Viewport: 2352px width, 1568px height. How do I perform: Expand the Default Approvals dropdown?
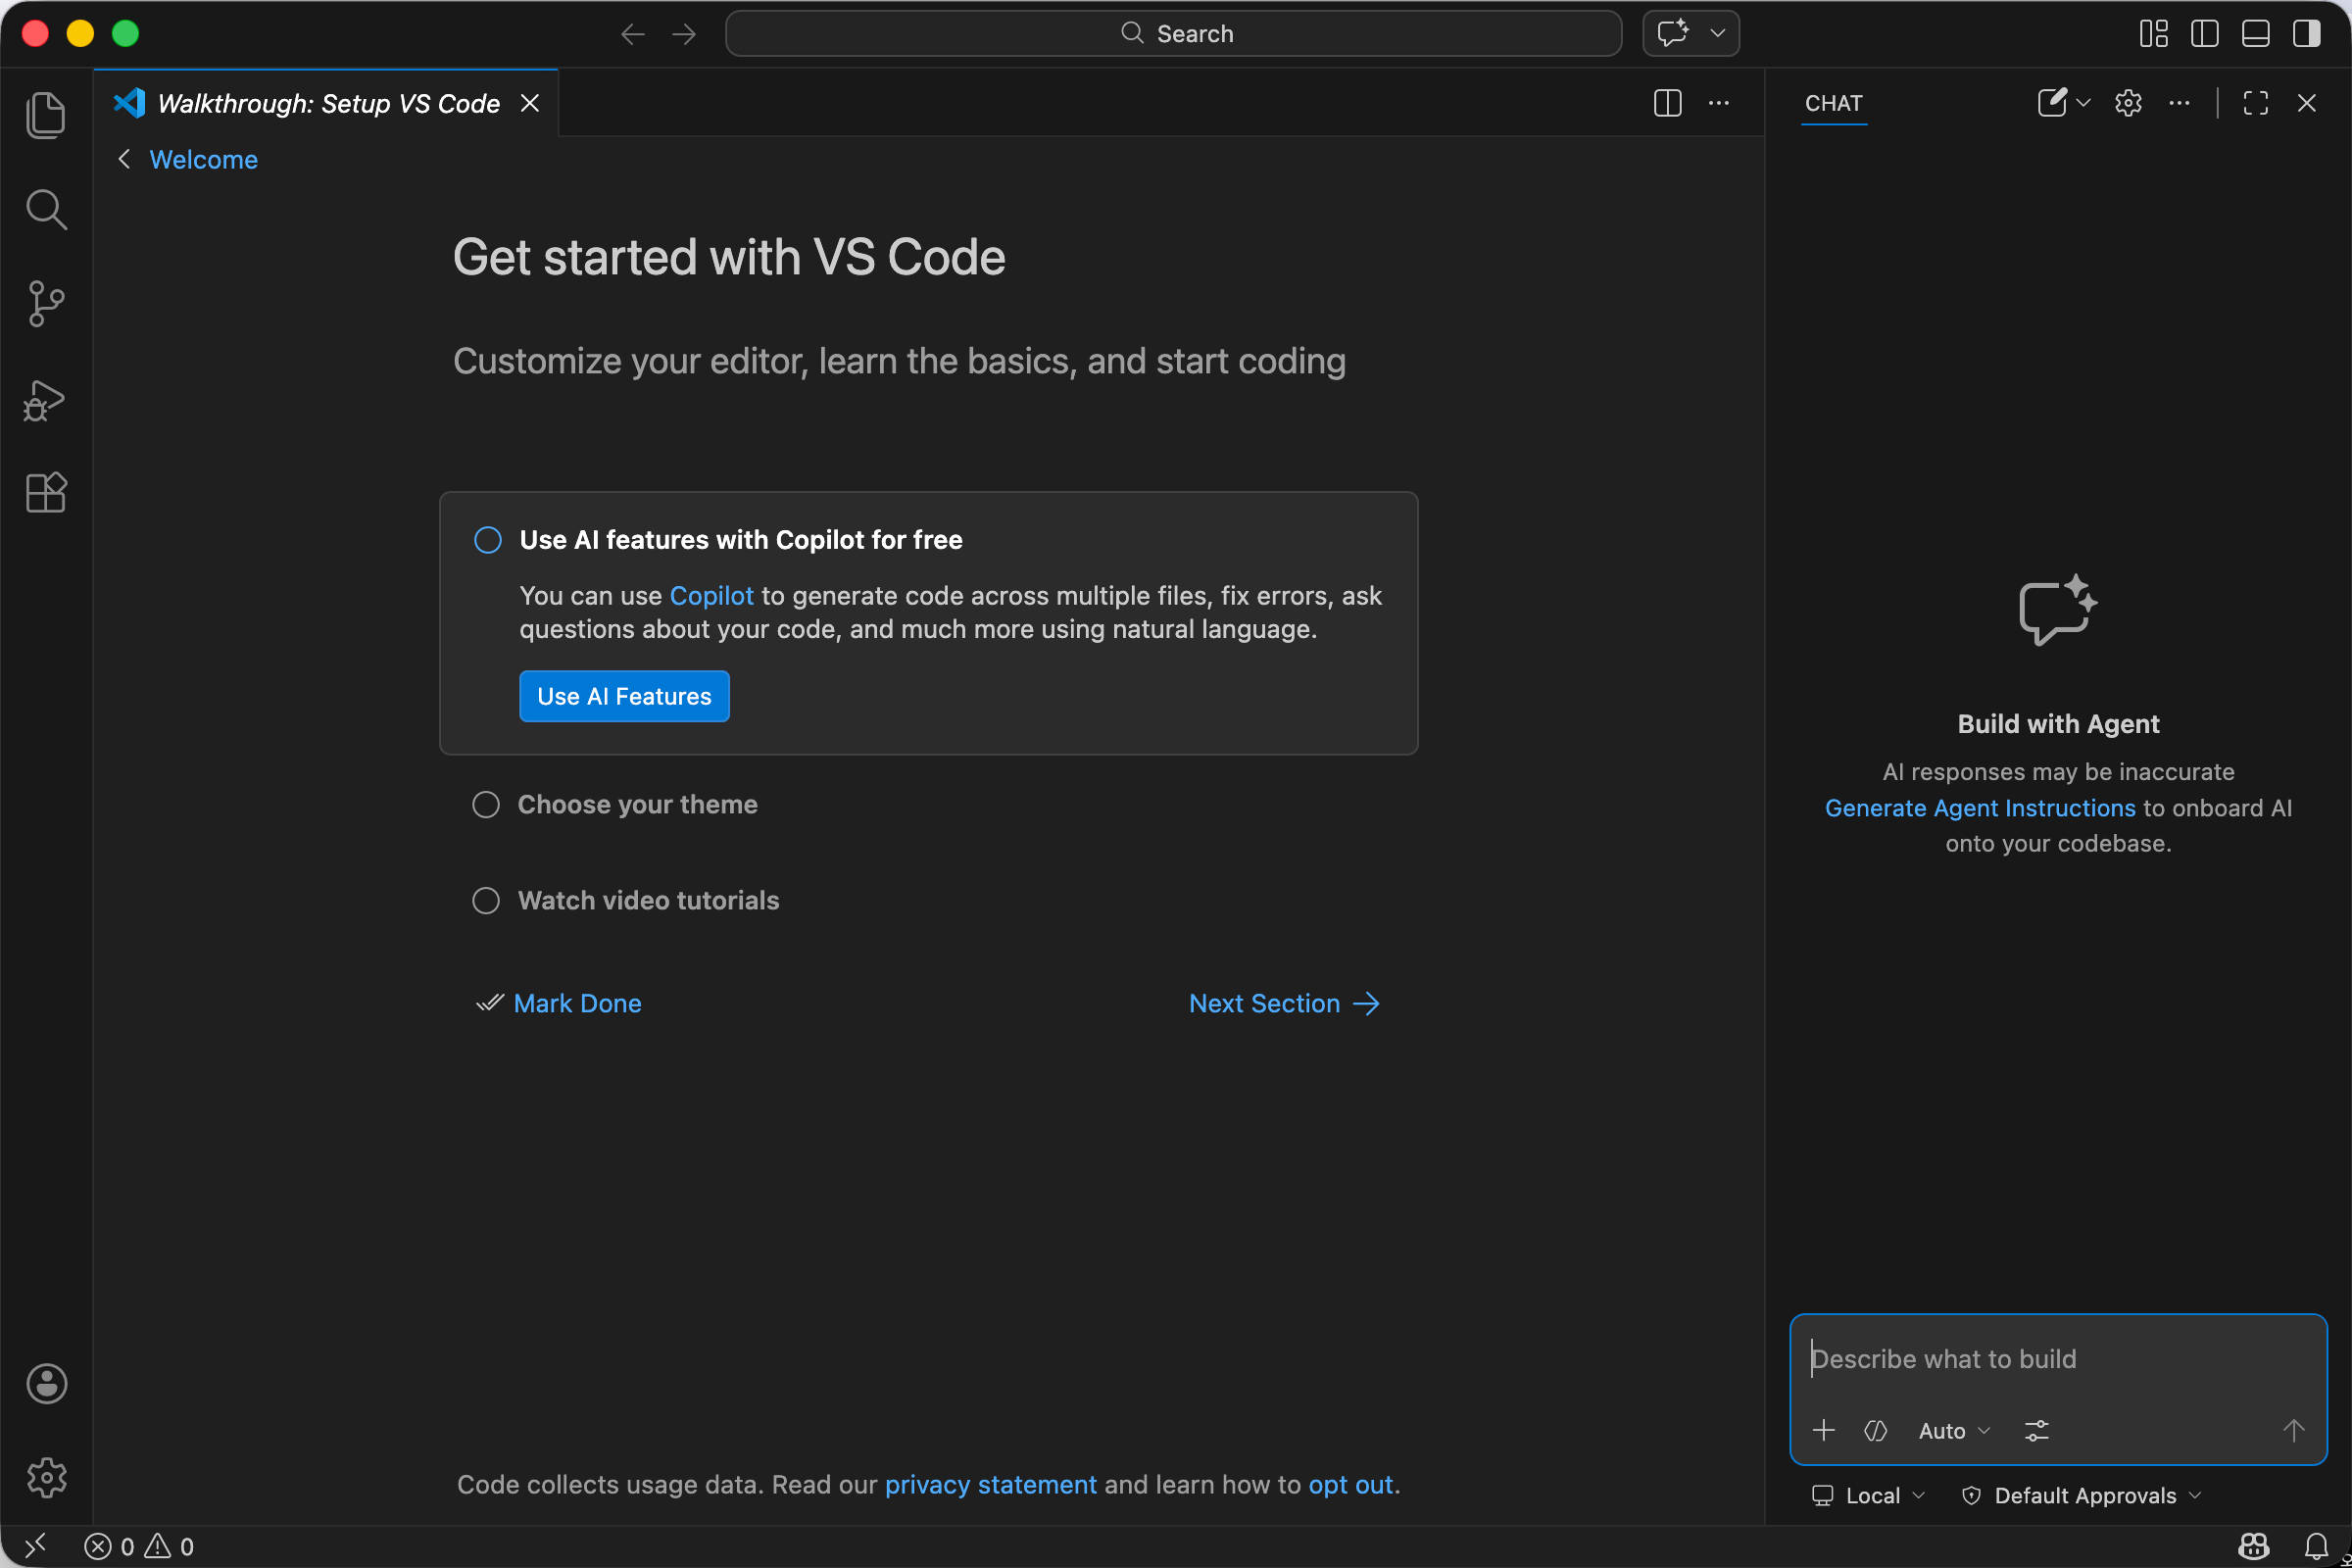pos(2084,1496)
